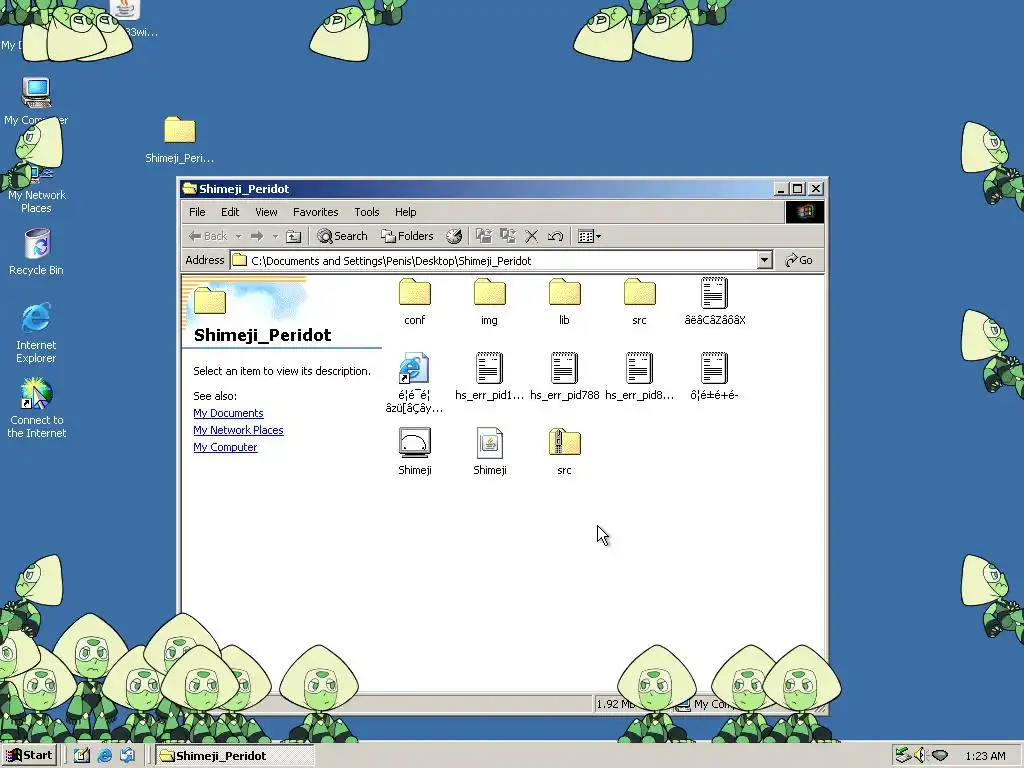Click the Copy To toolbar icon

click(x=507, y=236)
